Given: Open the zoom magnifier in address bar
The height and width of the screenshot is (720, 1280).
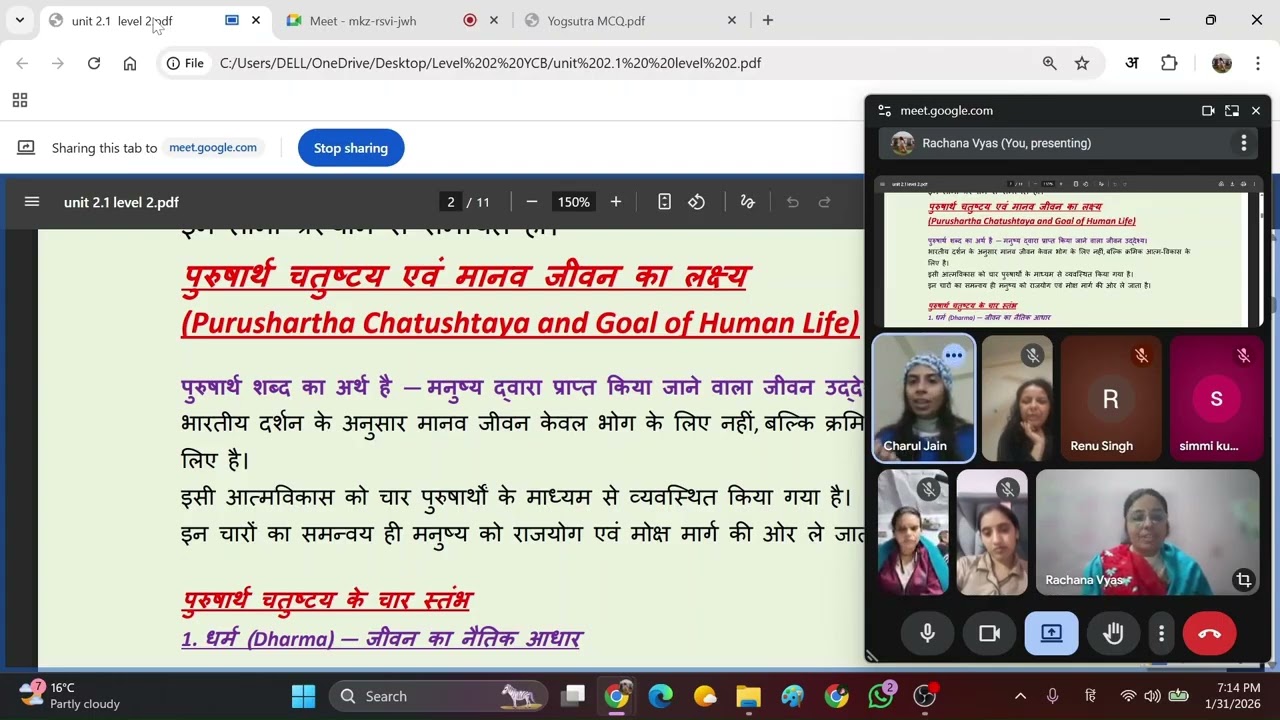Looking at the screenshot, I should pyautogui.click(x=1050, y=63).
